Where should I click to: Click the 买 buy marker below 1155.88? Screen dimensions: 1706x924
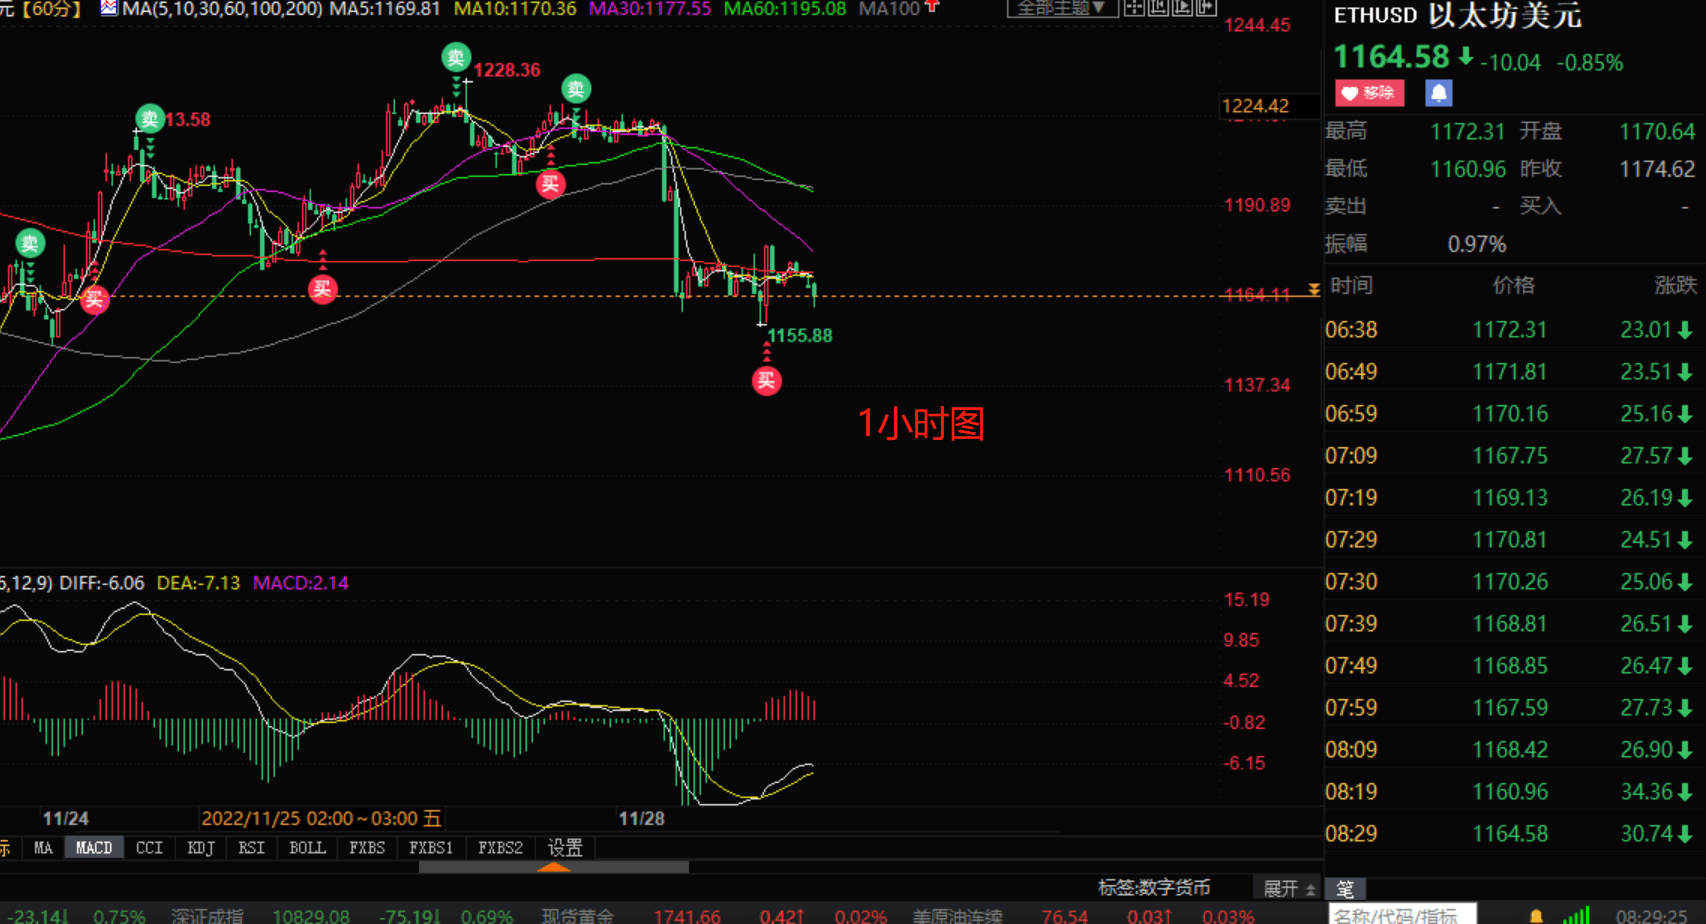click(766, 380)
